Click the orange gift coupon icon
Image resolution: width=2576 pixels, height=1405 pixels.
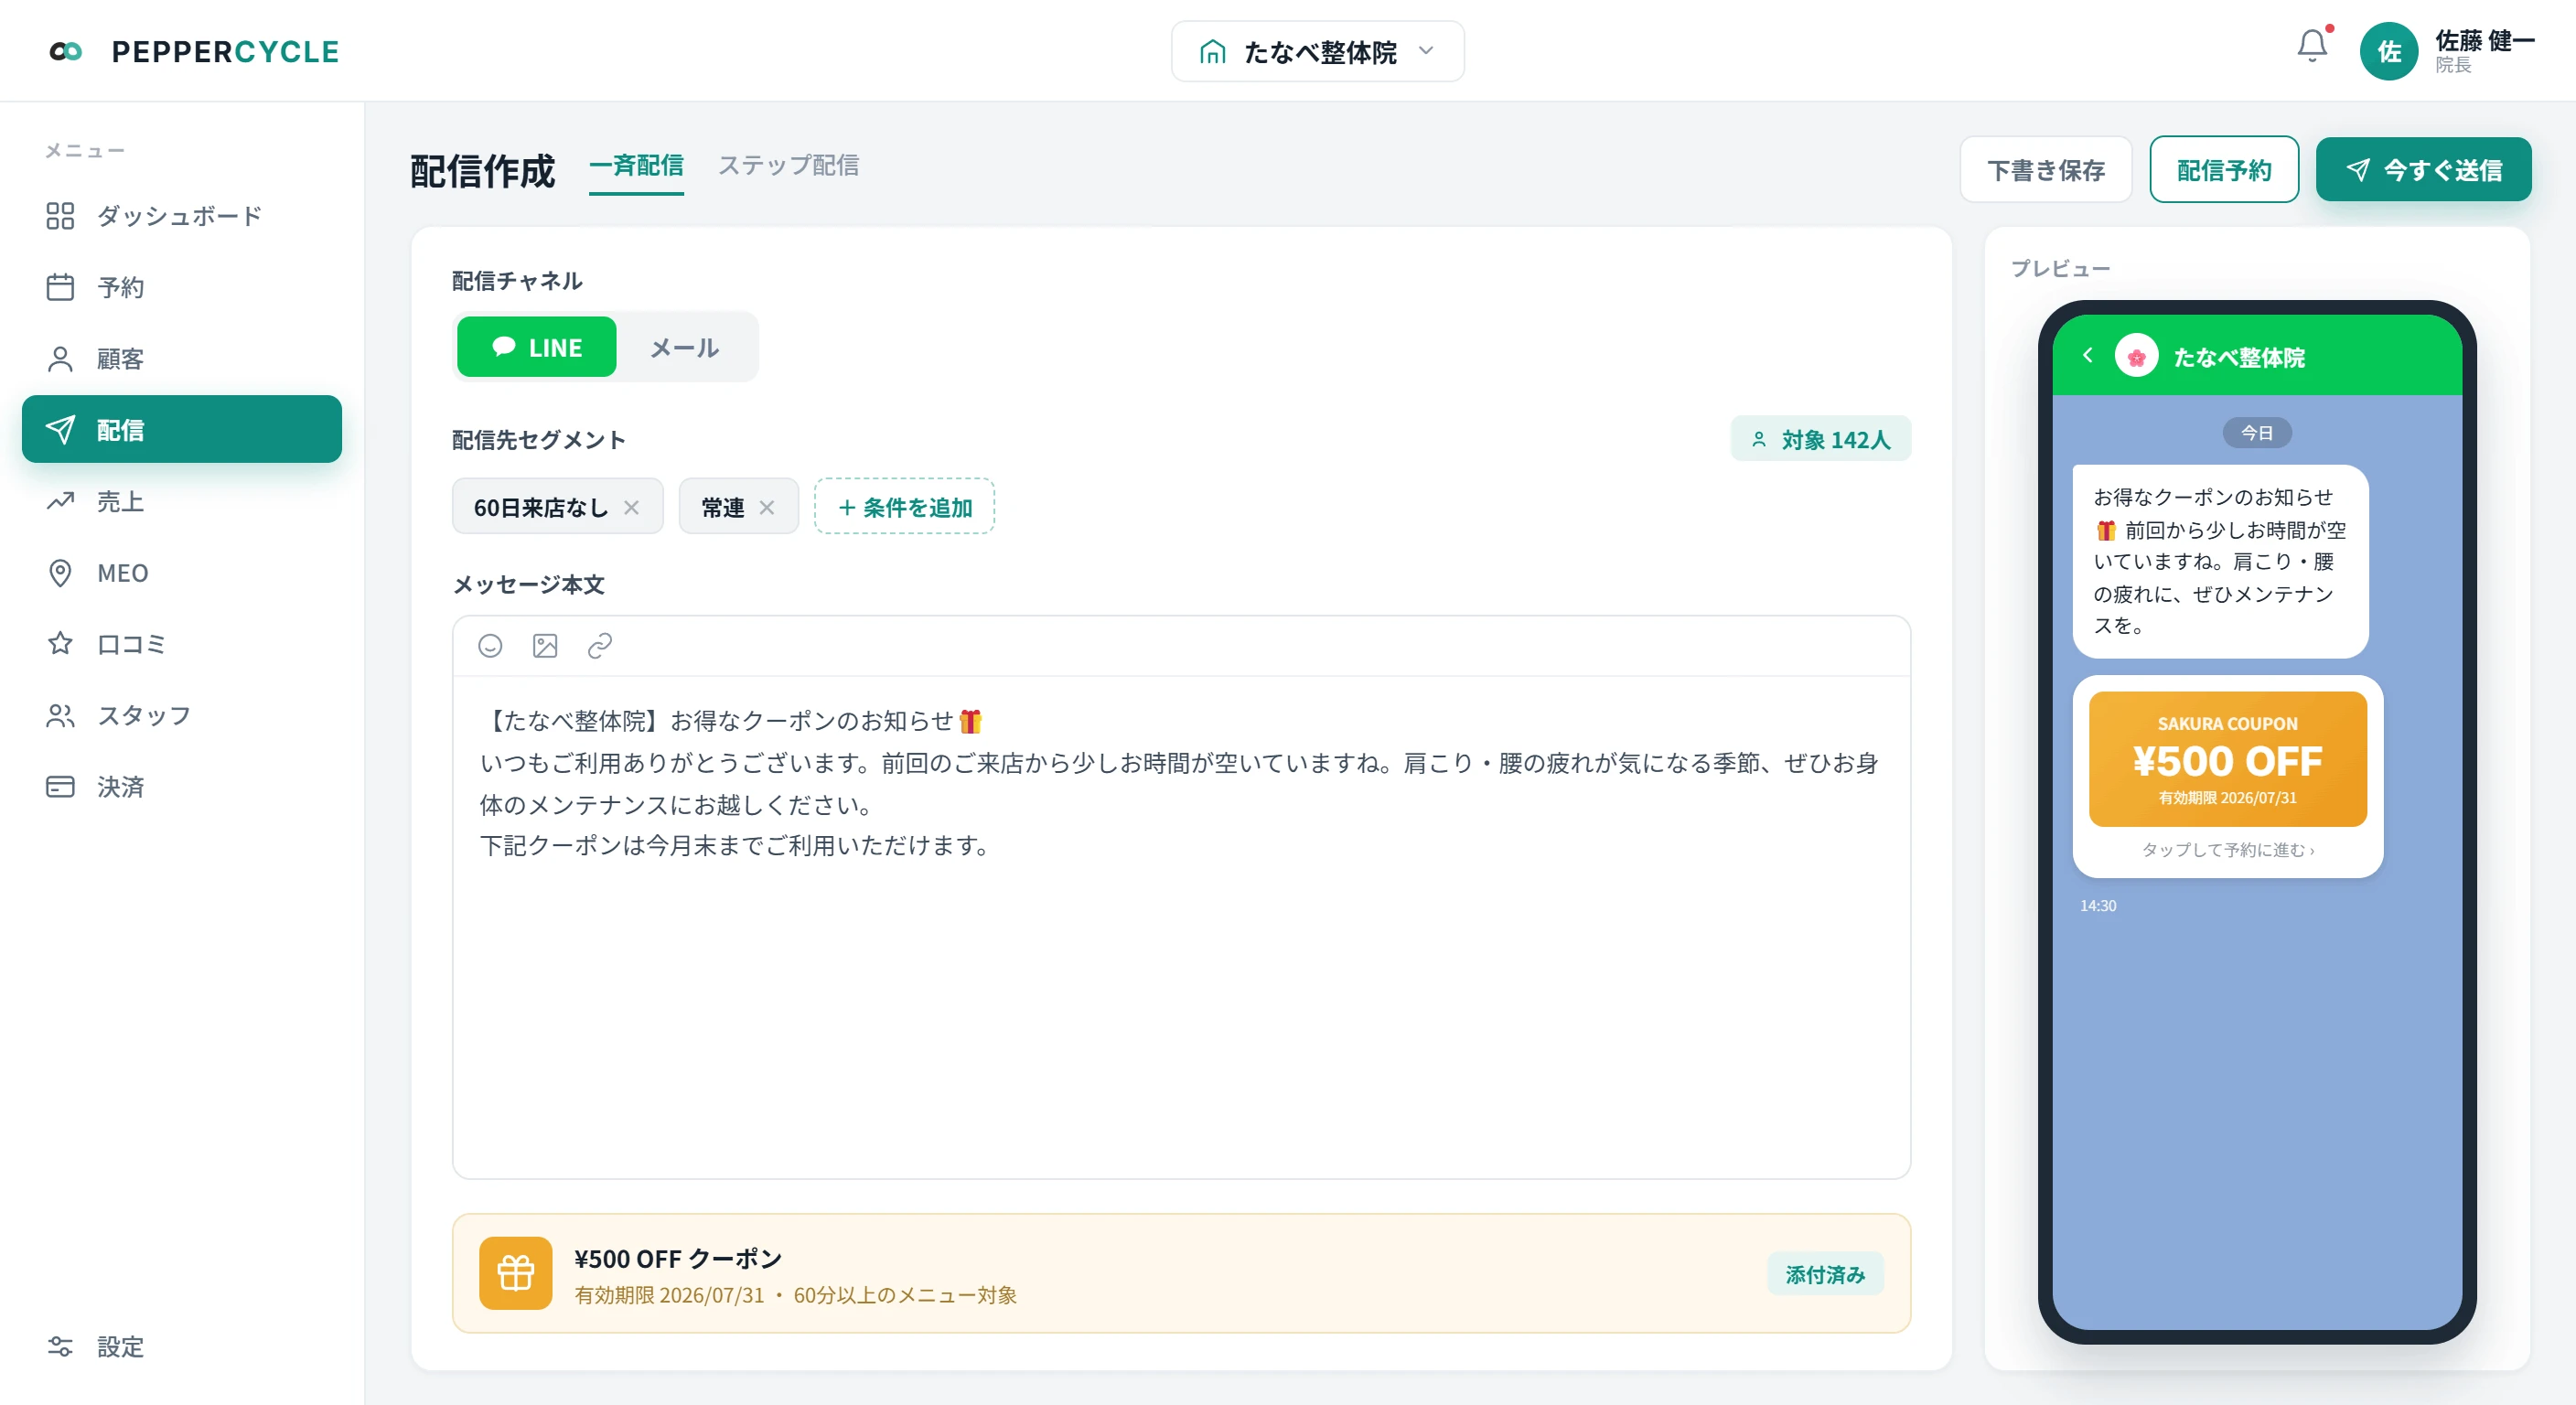(515, 1272)
